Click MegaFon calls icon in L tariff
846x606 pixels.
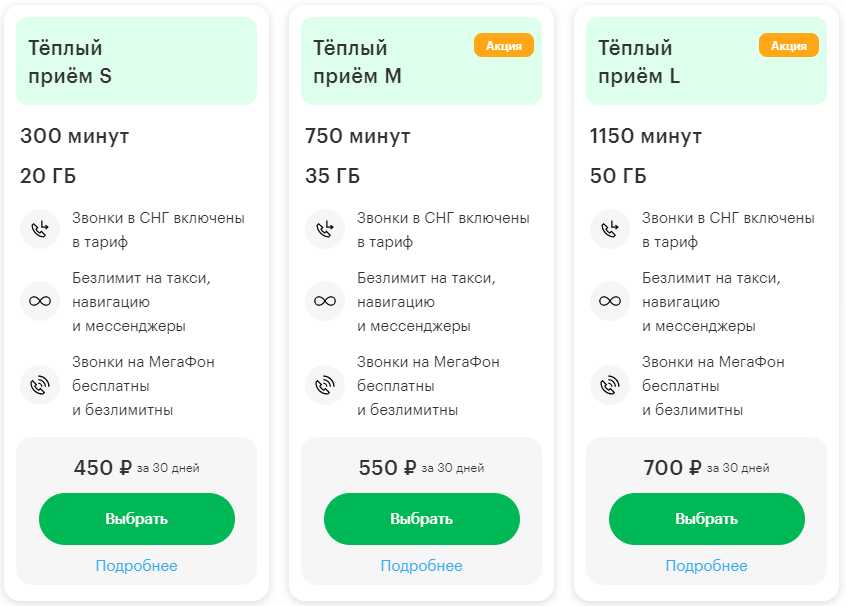(x=609, y=384)
